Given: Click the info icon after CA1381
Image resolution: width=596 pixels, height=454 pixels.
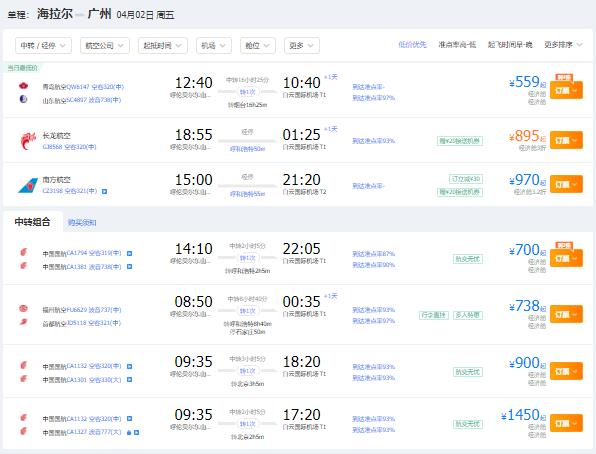Looking at the screenshot, I should [130, 267].
